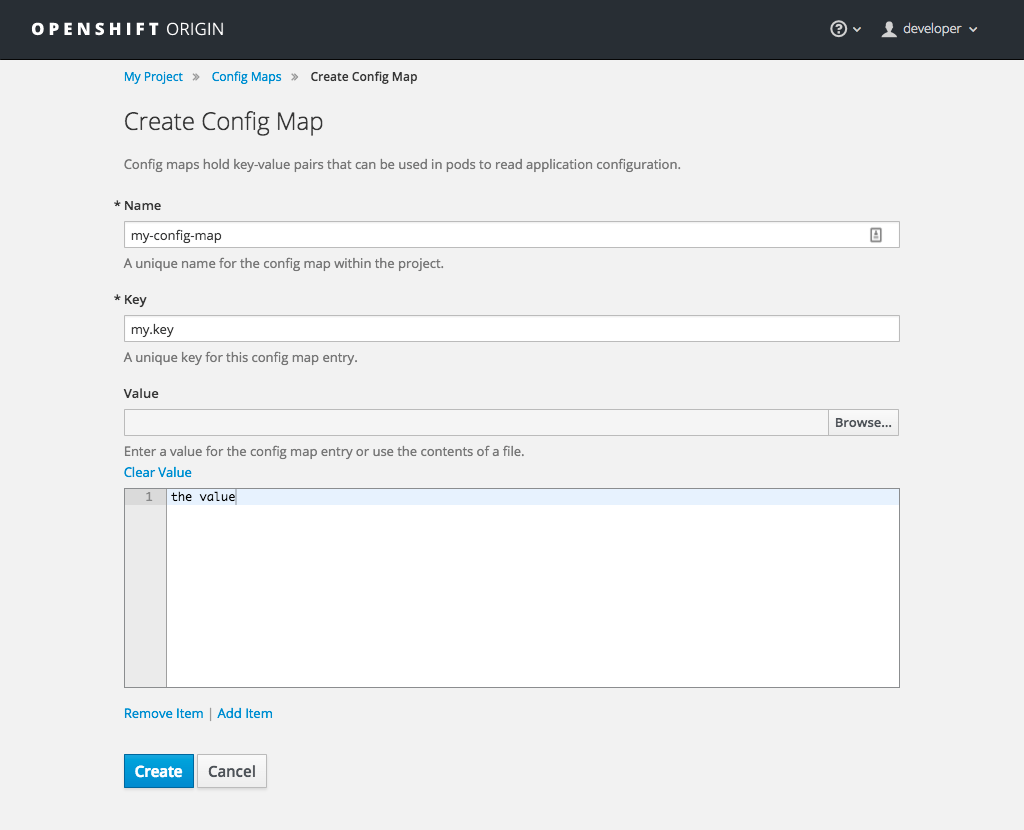Navigate to My Project breadcrumb
This screenshot has width=1024, height=830.
pyautogui.click(x=153, y=76)
